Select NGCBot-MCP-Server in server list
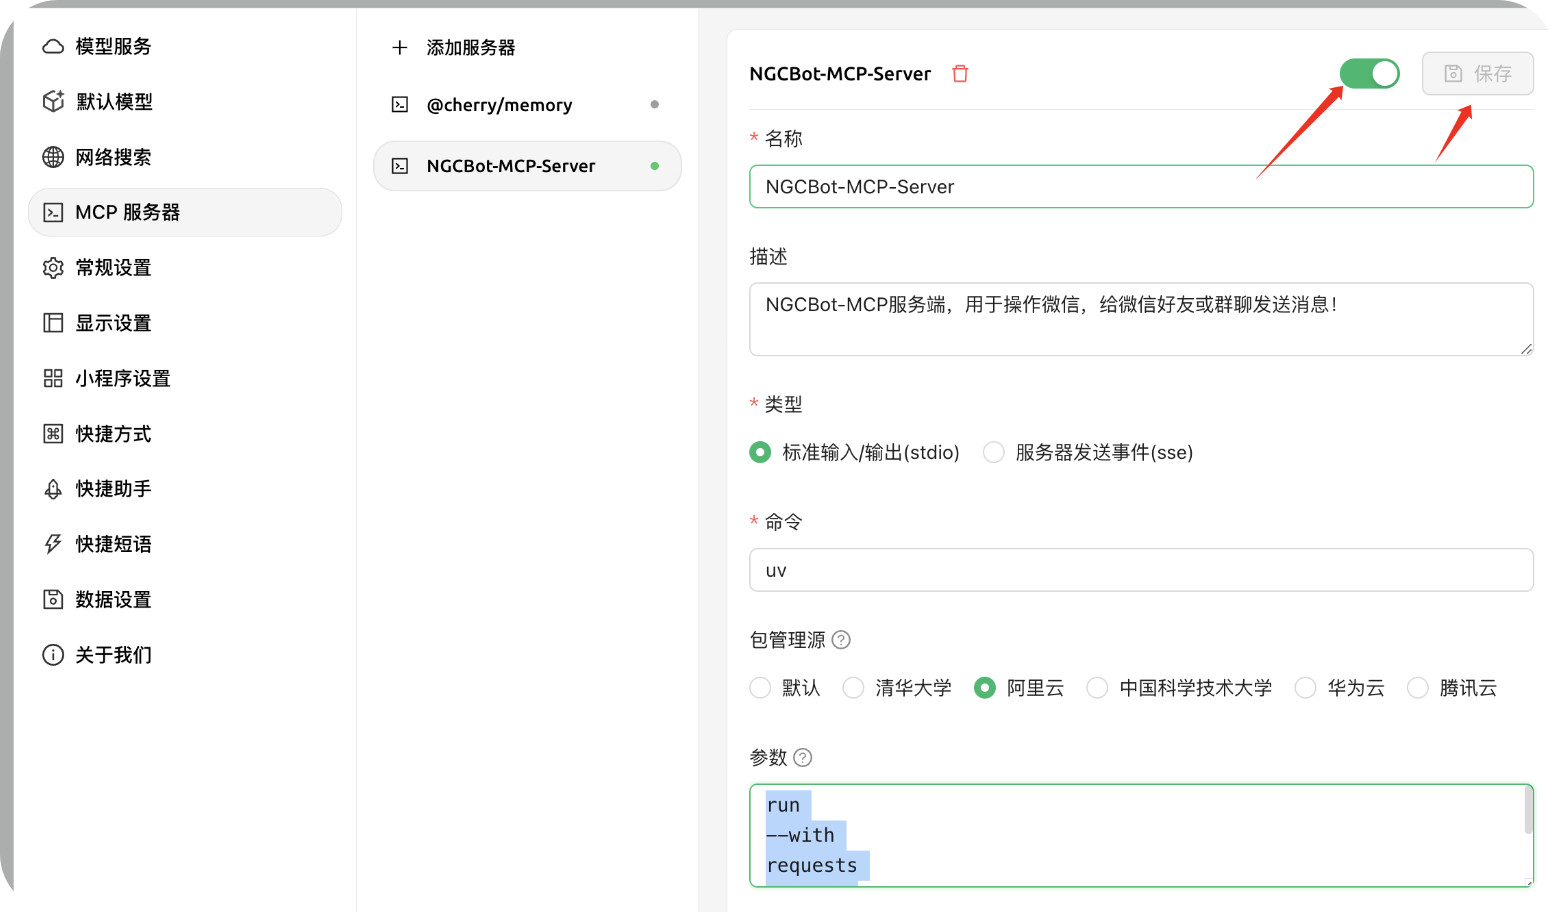This screenshot has width=1556, height=912. pos(527,166)
